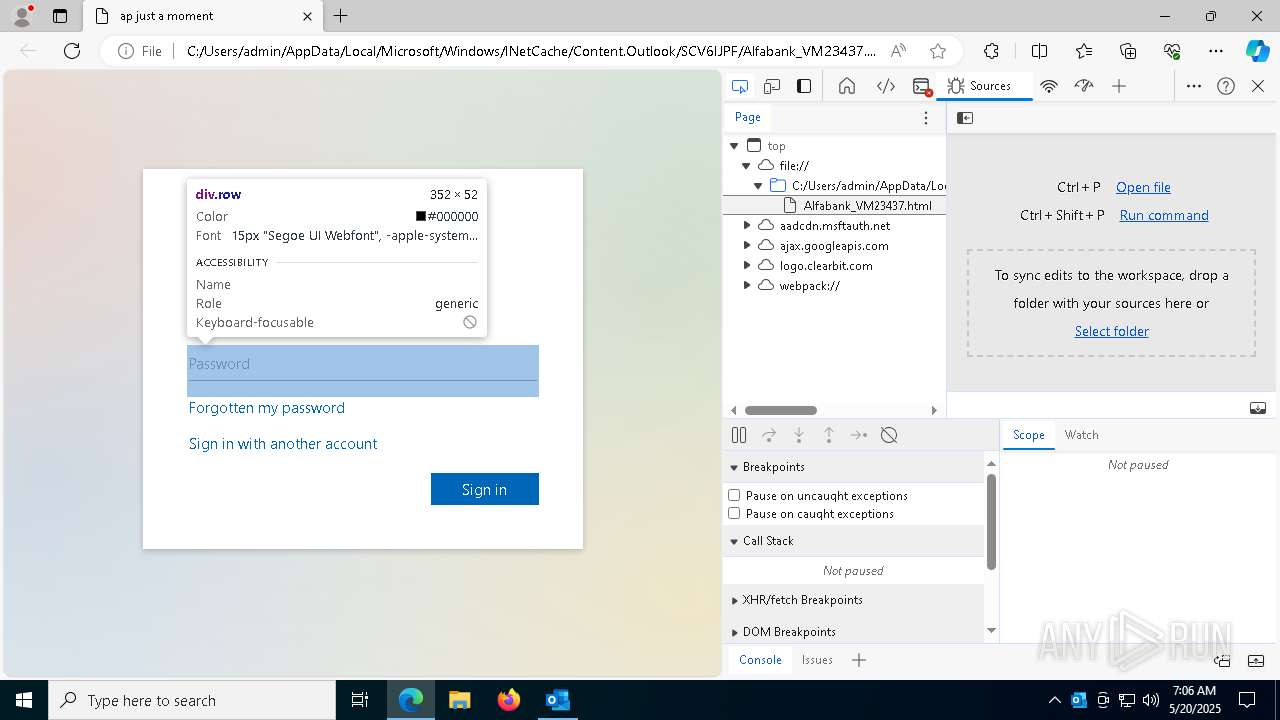Open browser Extensions icon
The height and width of the screenshot is (720, 1280).
pos(991,51)
